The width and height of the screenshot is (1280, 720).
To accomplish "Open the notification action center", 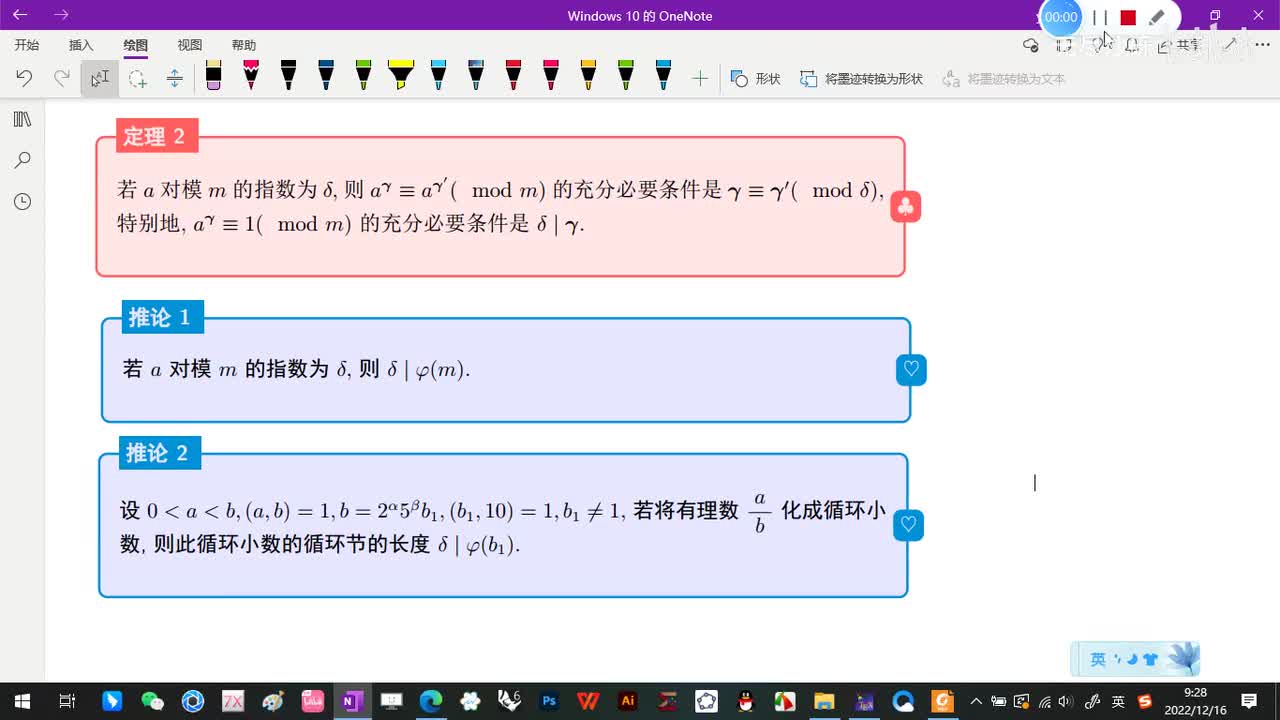I will click(1249, 701).
